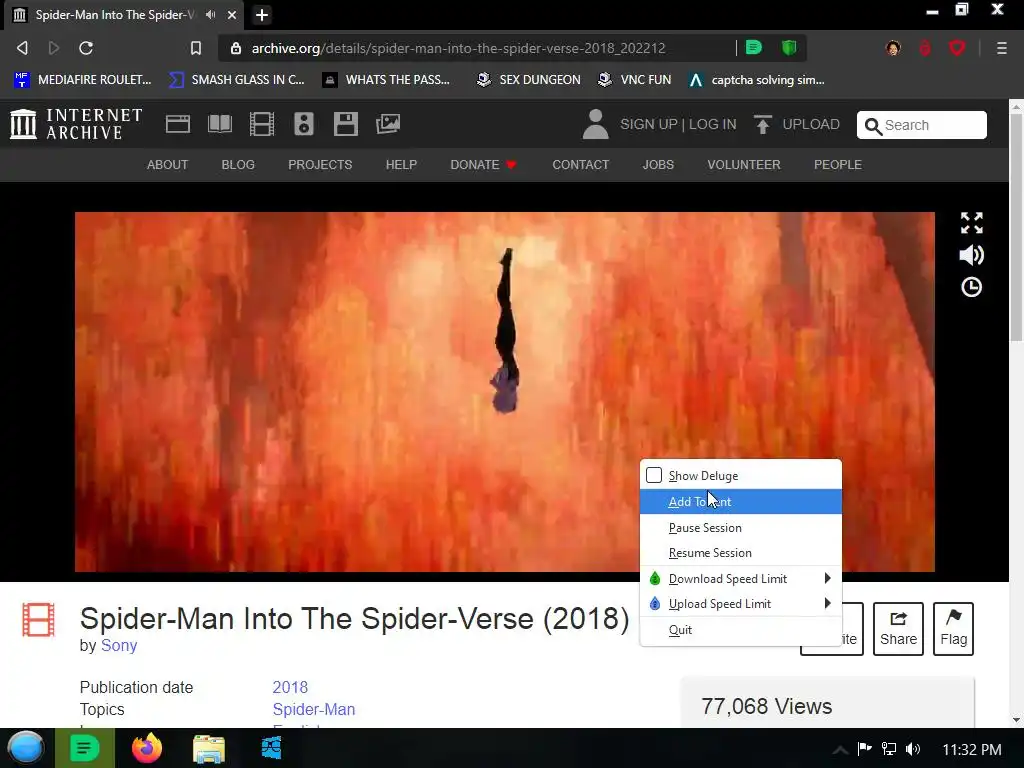Screen dimensions: 1024x768
Task: Expand the Download Speed Limit submenu
Action: point(741,579)
